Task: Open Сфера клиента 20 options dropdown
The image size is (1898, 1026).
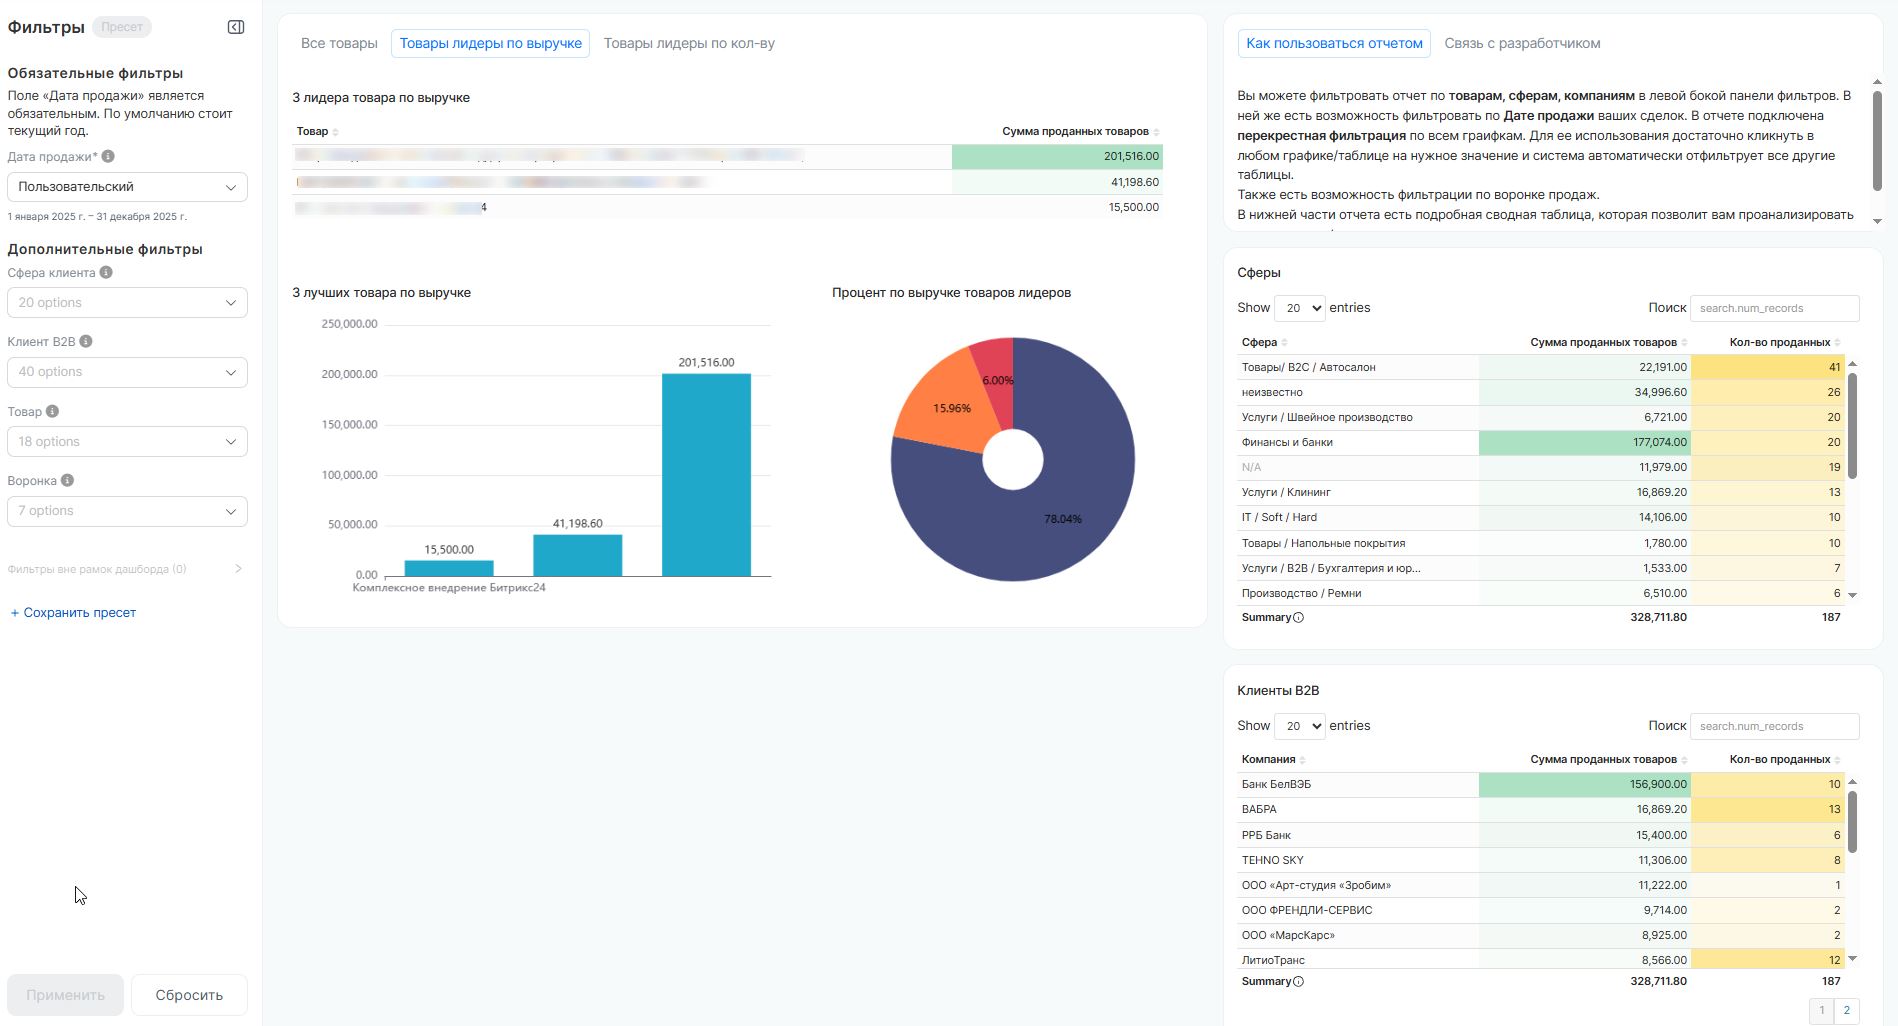Action: (x=127, y=303)
